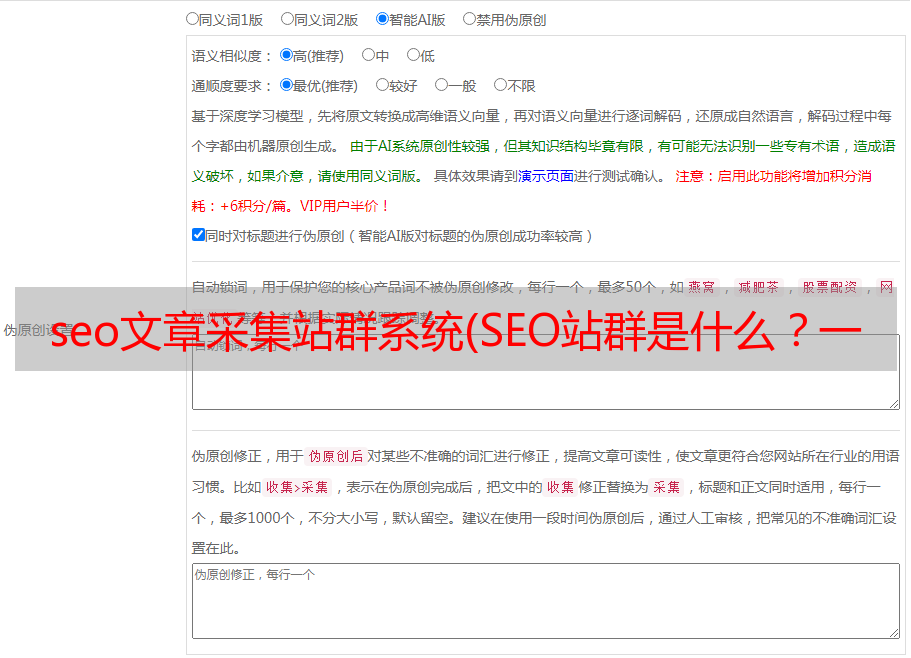Click the 收集>采集 example tag

297,487
